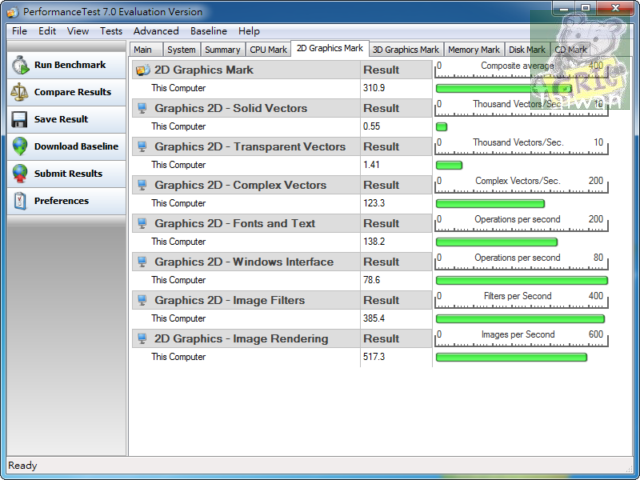Click the Run Benchmark button label

(70, 65)
